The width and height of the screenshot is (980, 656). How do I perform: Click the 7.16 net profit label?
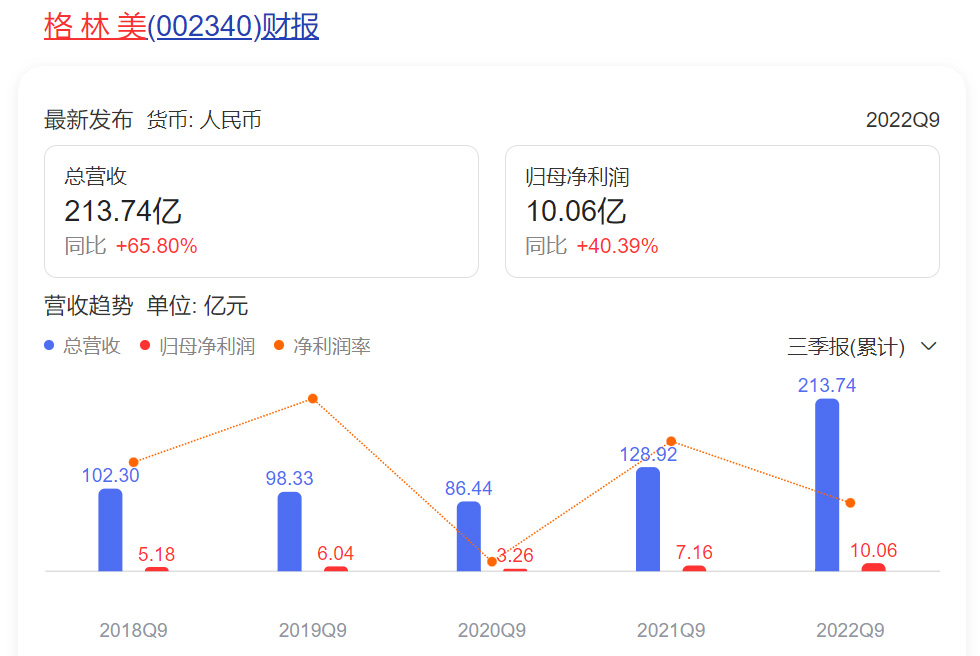click(694, 552)
